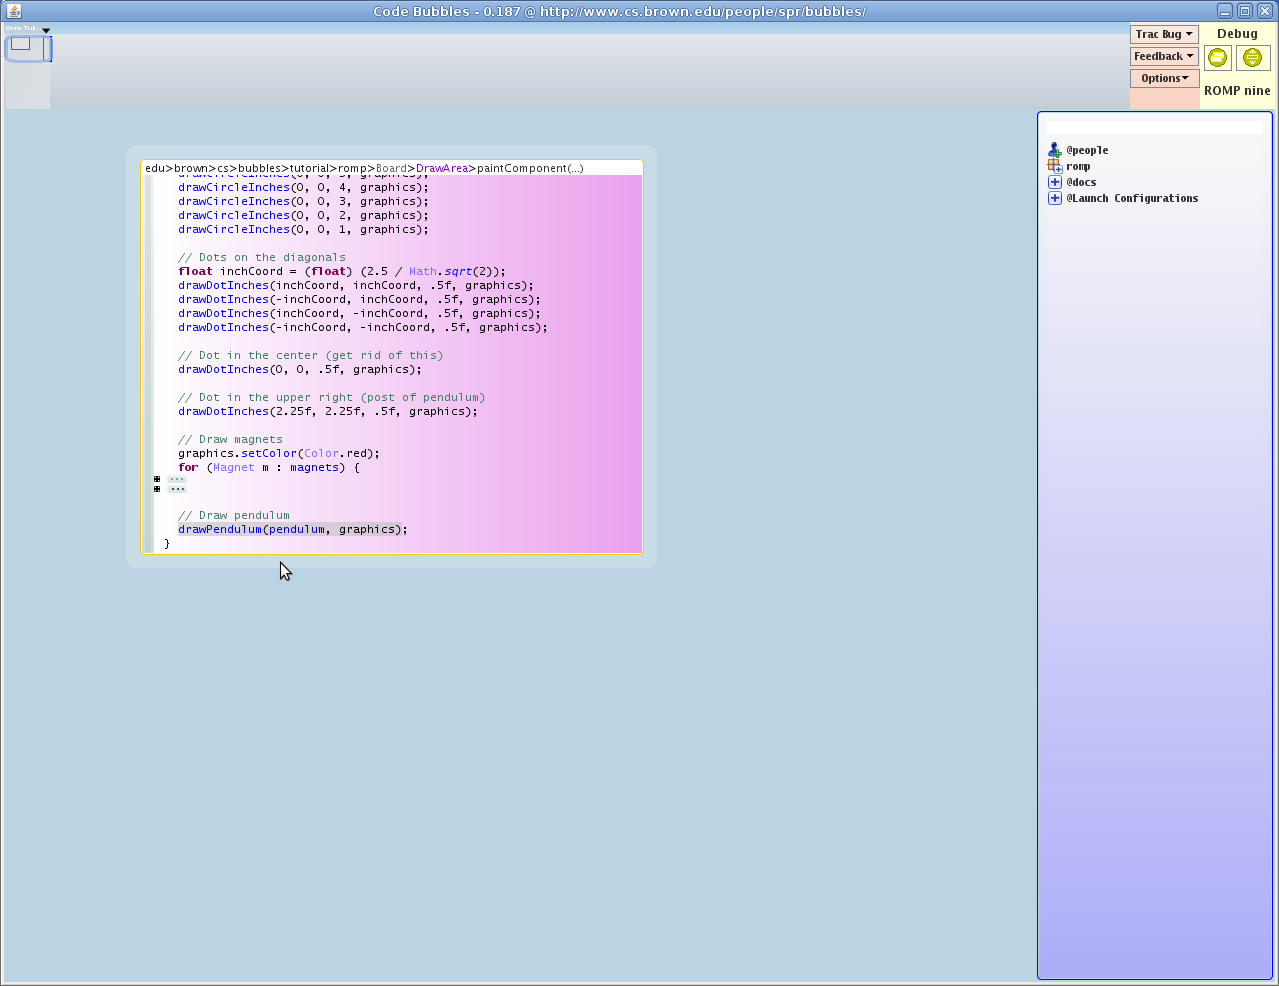The width and height of the screenshot is (1279, 986).
Task: Click 'tutorial' in the bubble breadcrumb
Action: click(x=309, y=168)
